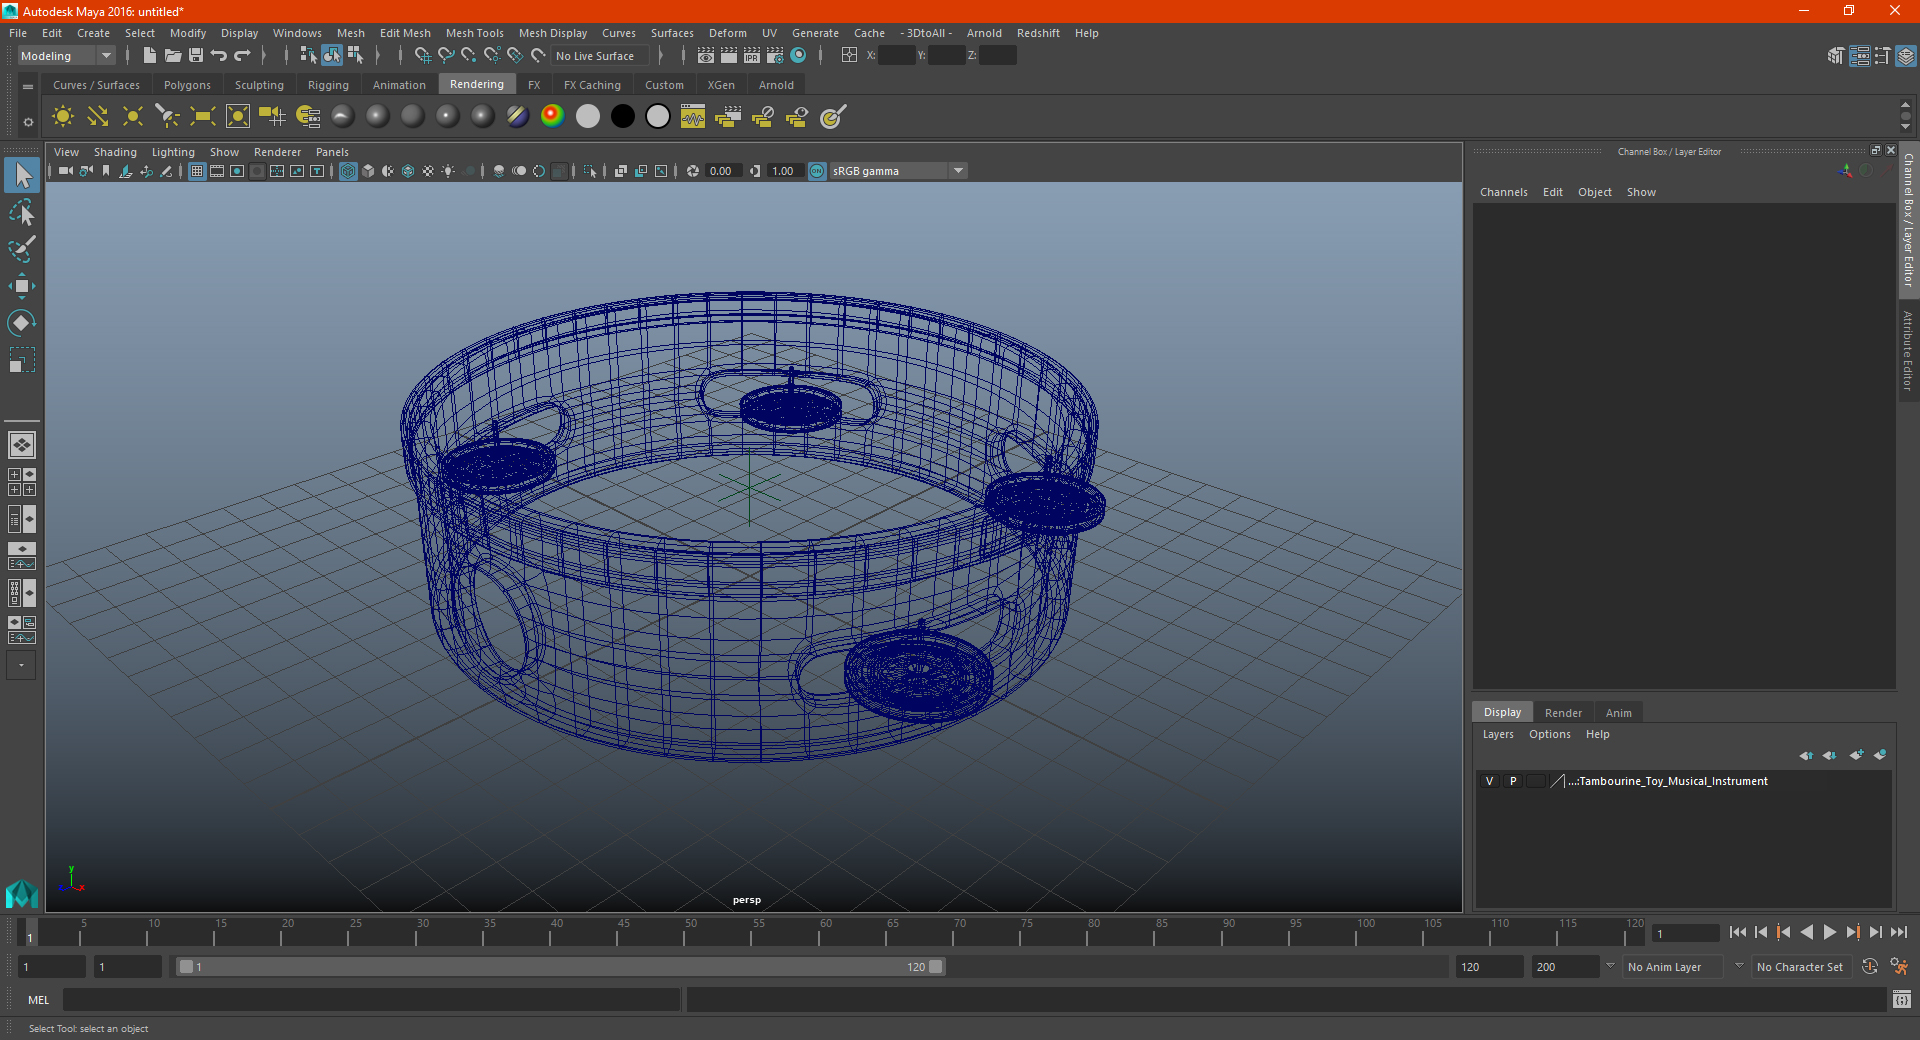This screenshot has height=1040, width=1920.
Task: Create new empty display layer icon
Action: coord(1857,755)
